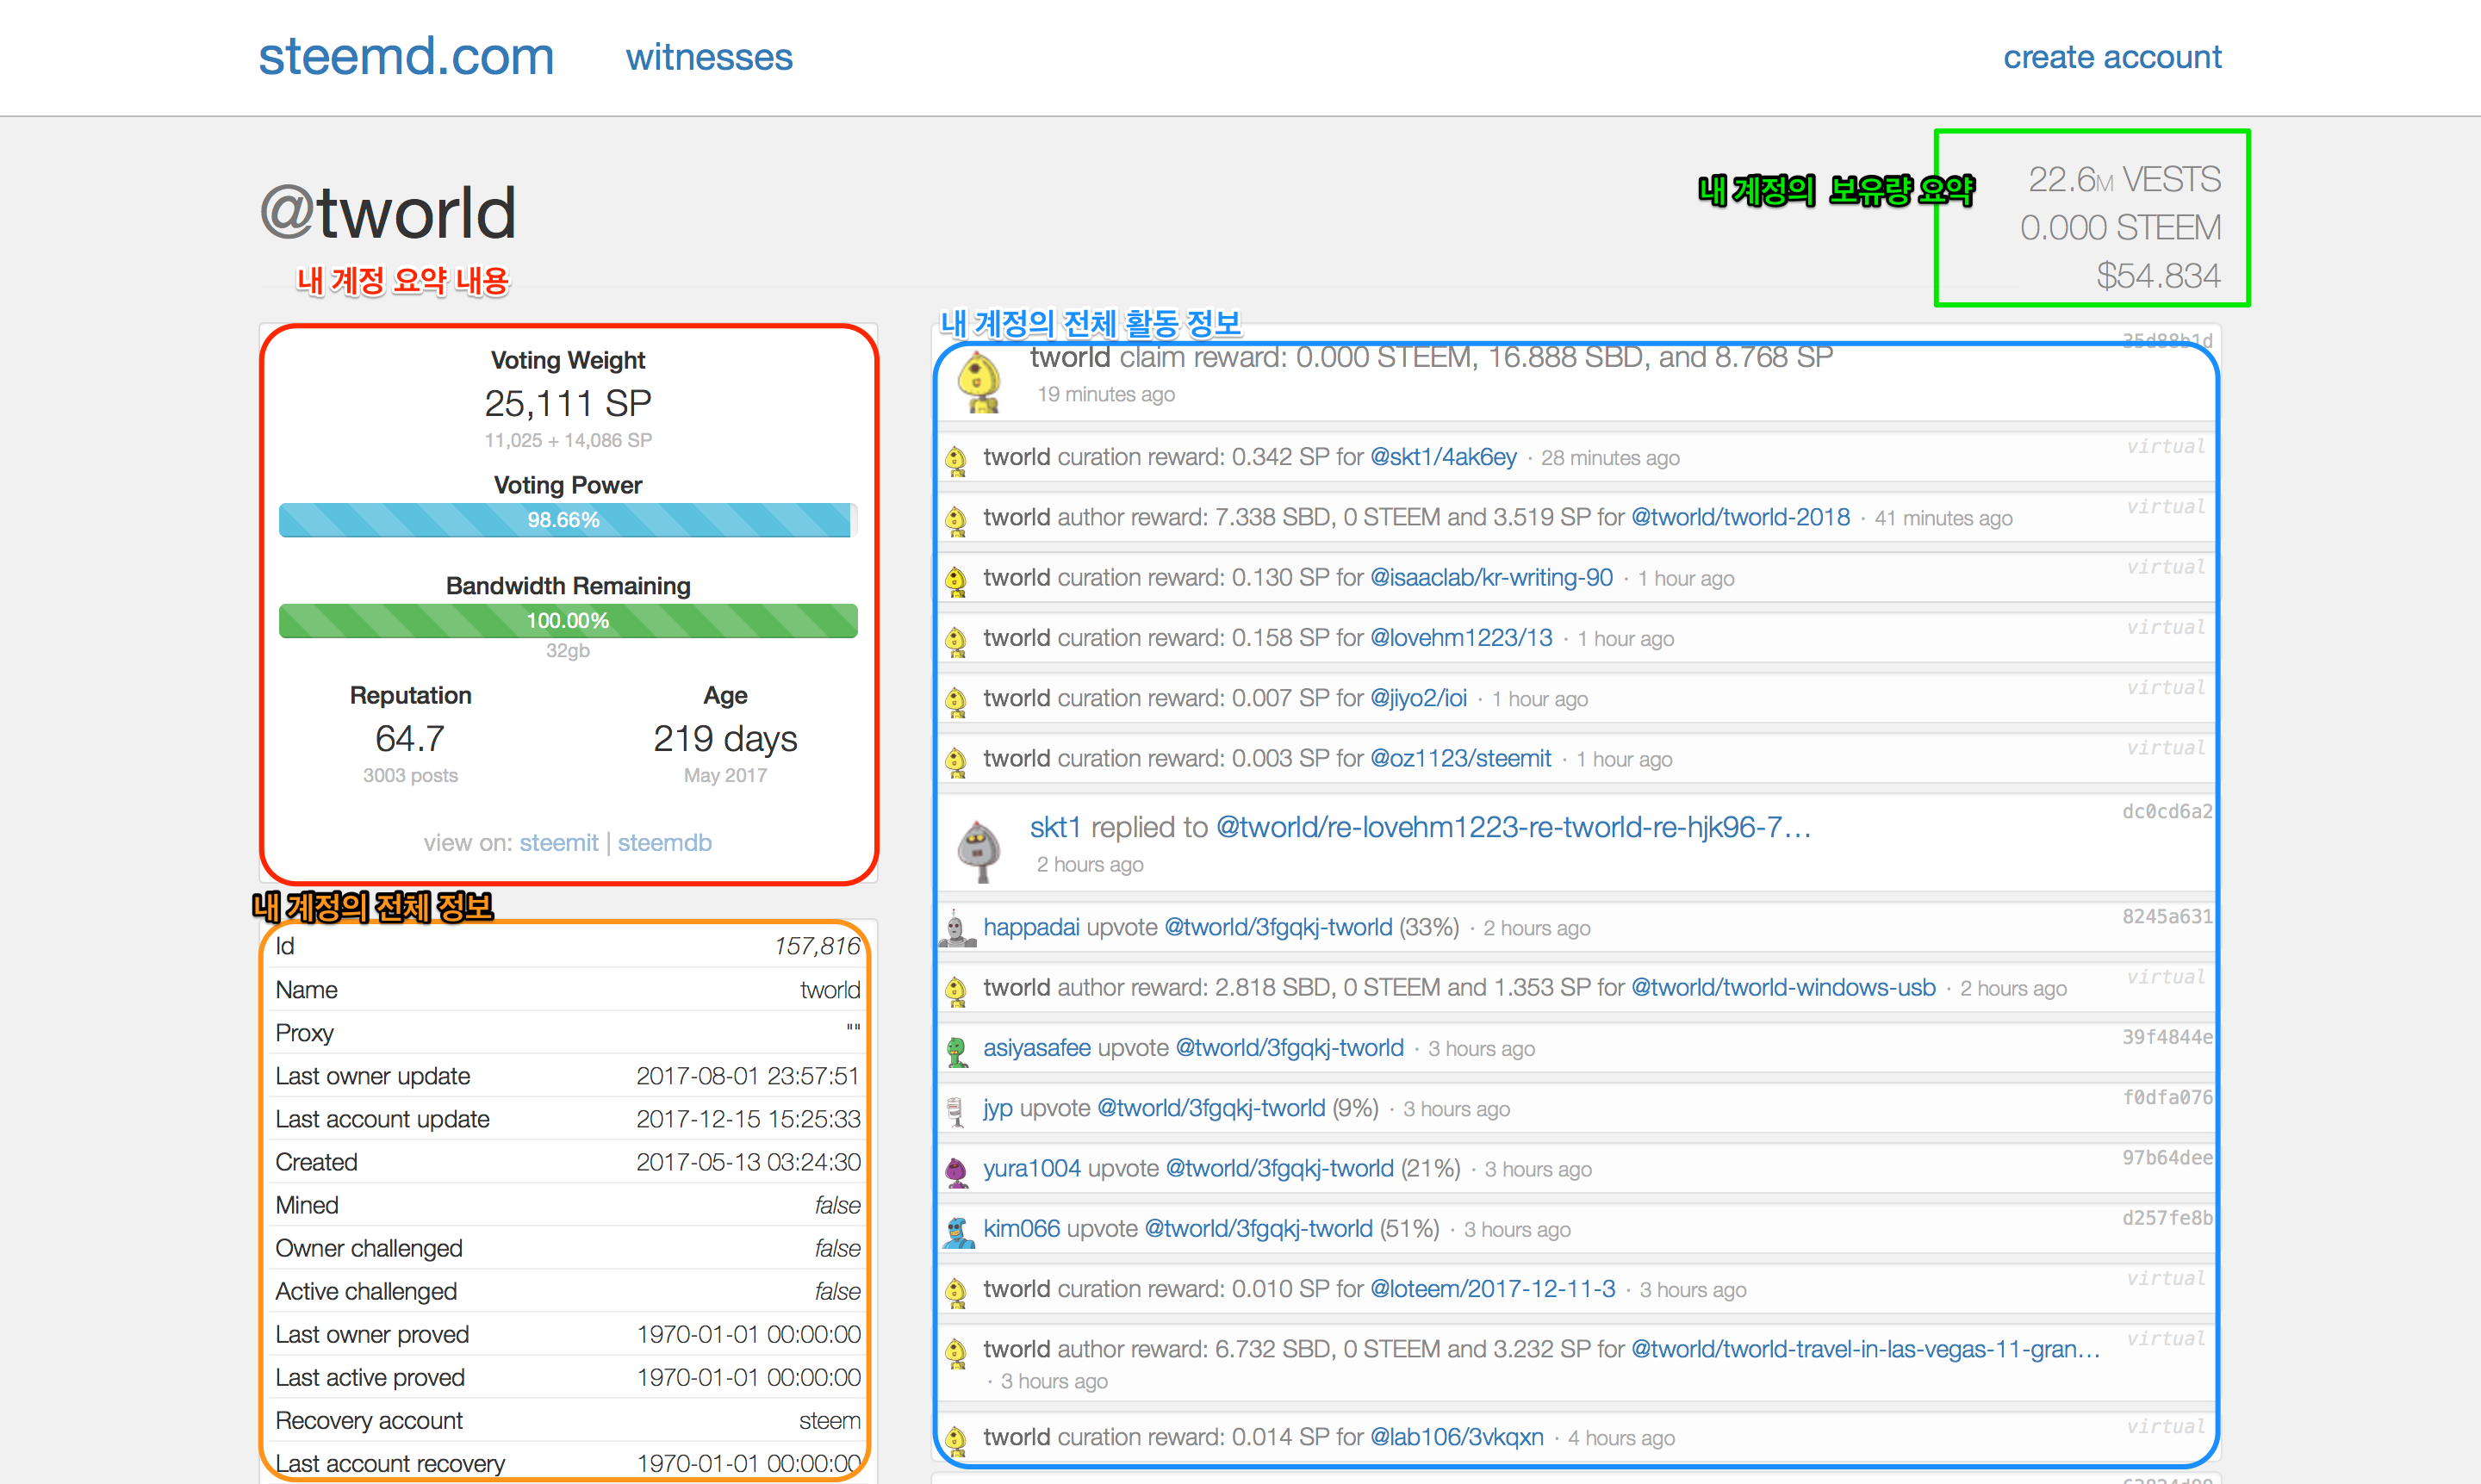Click avatar beside lab106/3vkqxn curation reward
Viewport: 2481px width, 1484px height.
[x=956, y=1440]
